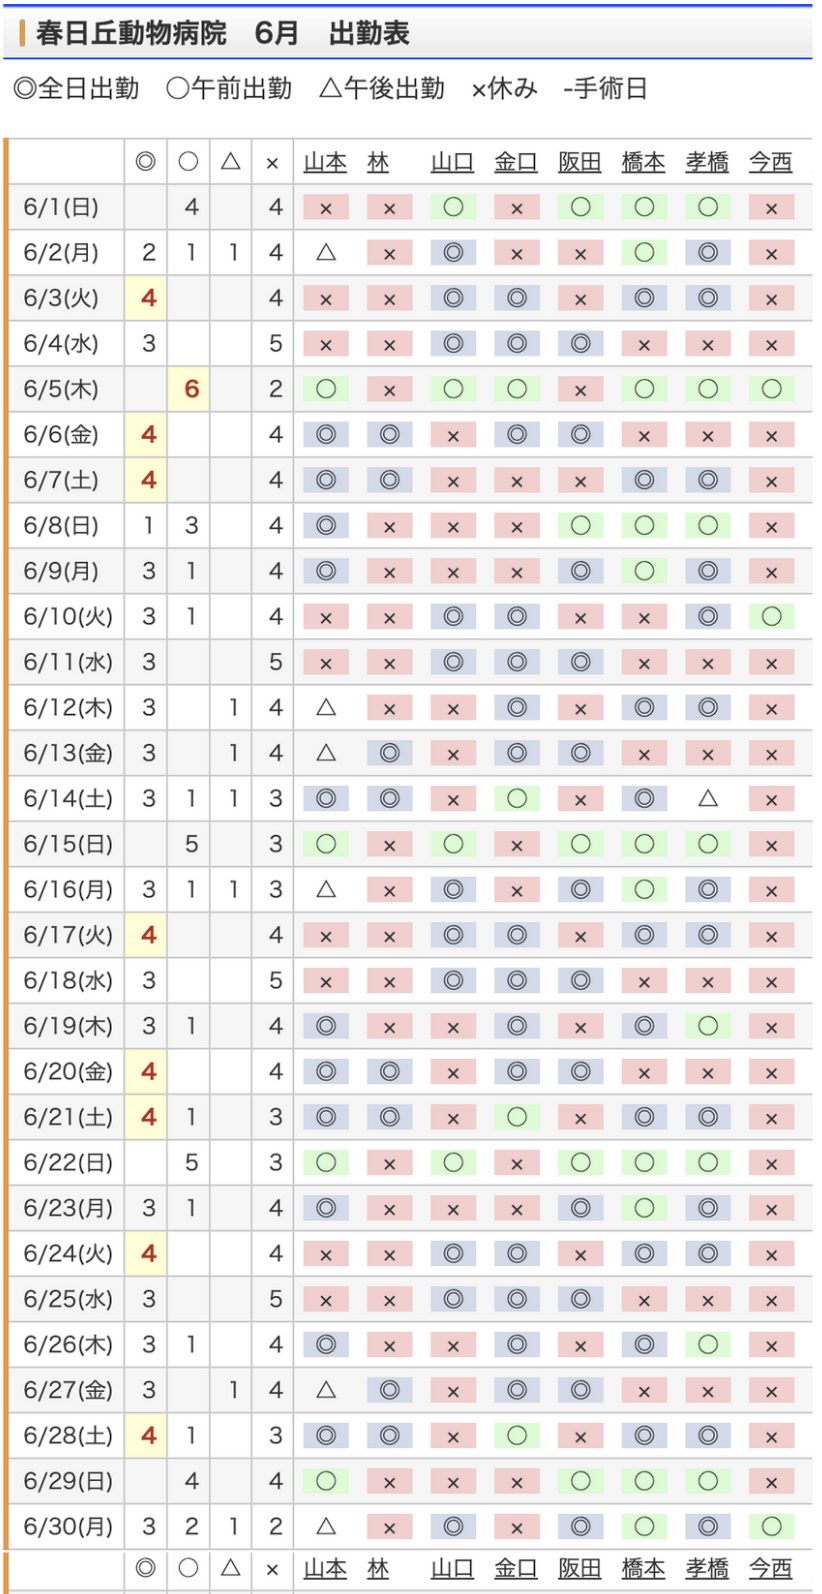Open 橋本 link in the bottom header row
This screenshot has width=822, height=1594.
click(x=643, y=1568)
